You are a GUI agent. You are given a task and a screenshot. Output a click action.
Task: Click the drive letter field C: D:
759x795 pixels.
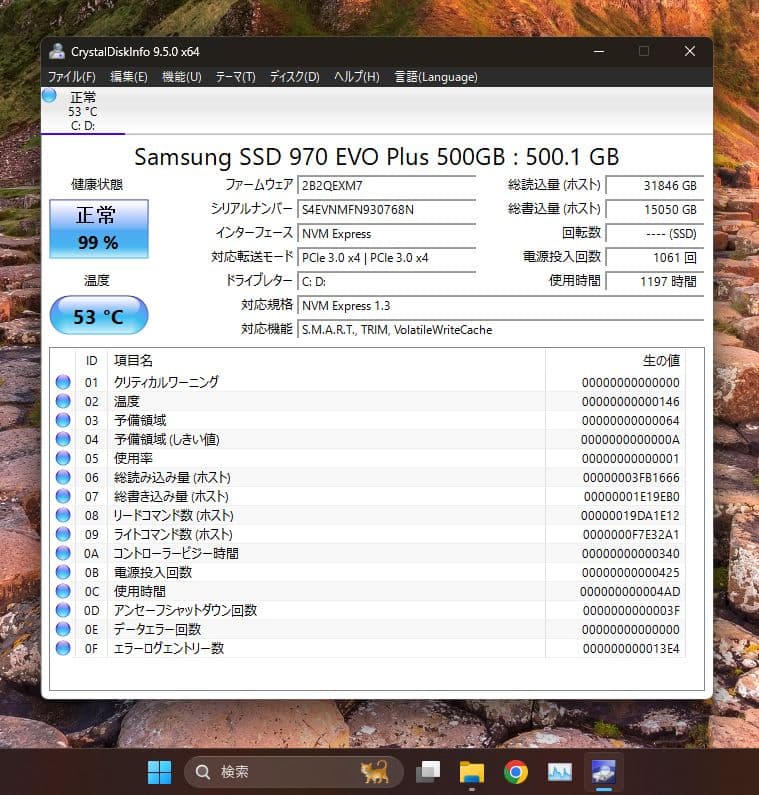pos(386,281)
